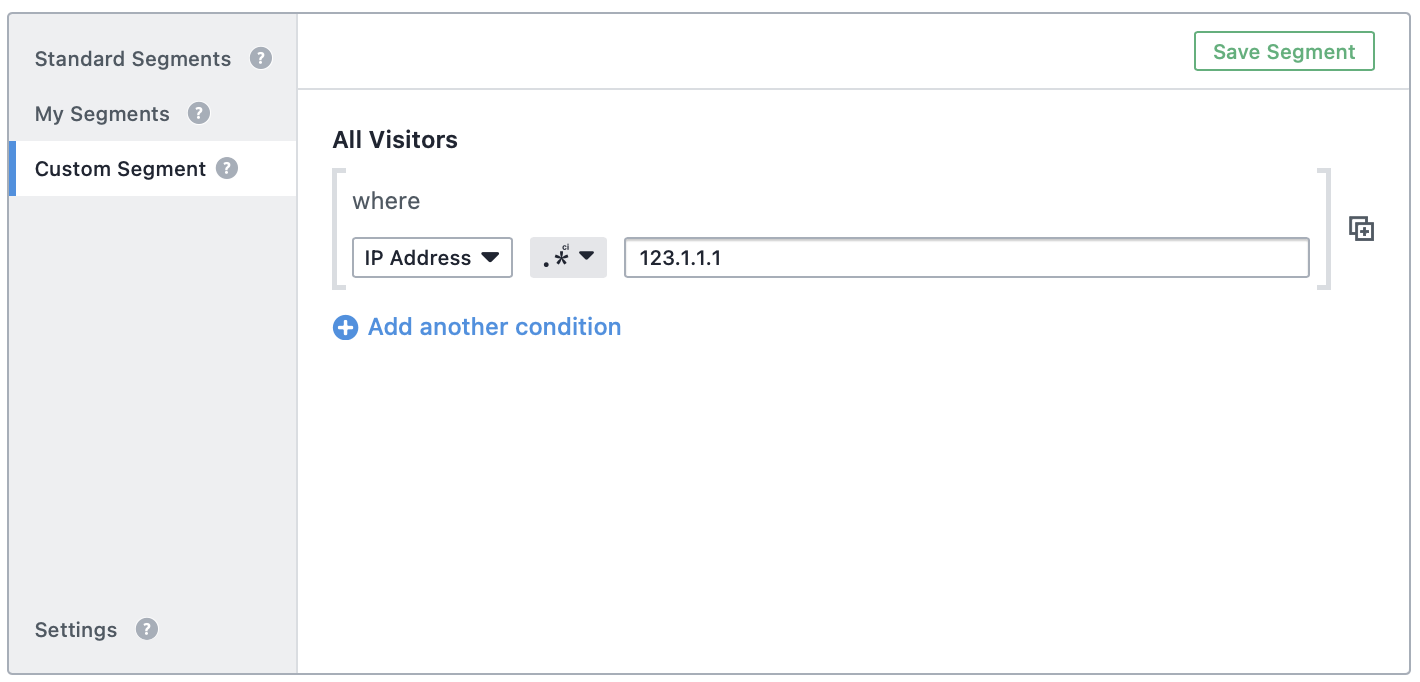Open help icon beside Settings
This screenshot has width=1420, height=682.
pos(147,629)
